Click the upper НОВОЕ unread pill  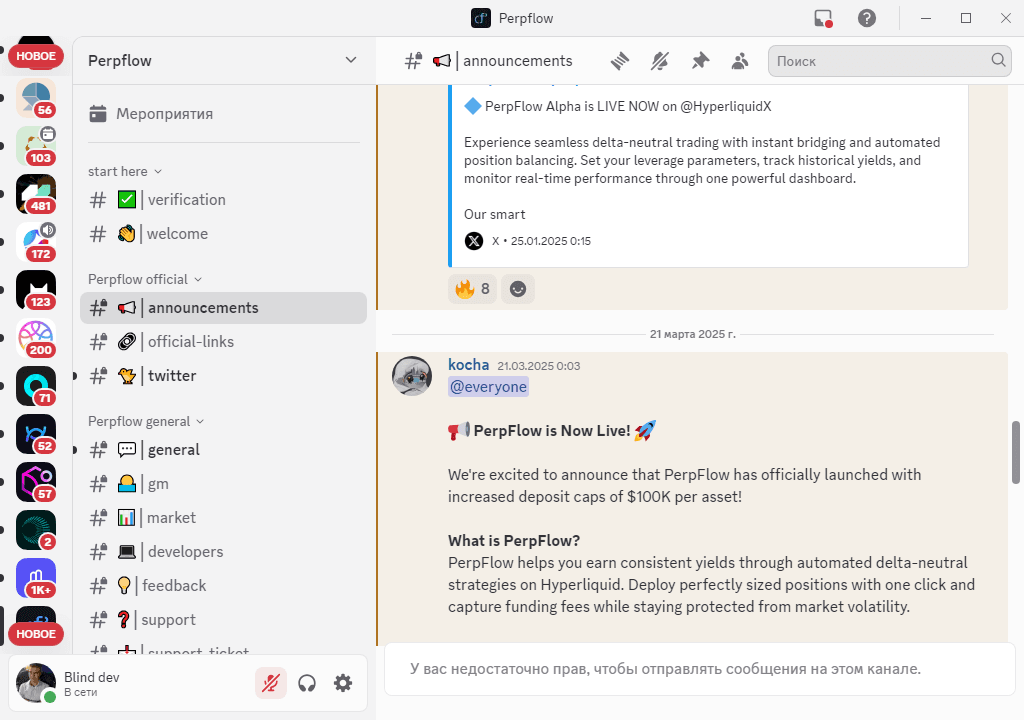pos(36,56)
